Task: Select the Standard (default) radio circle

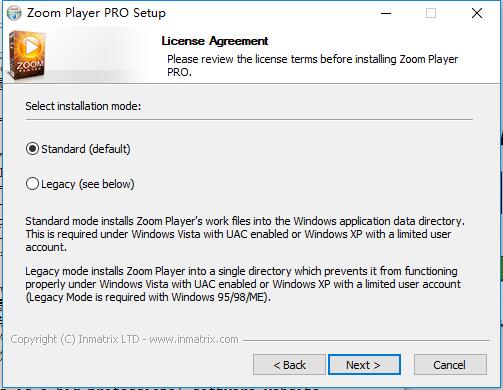Action: (32, 149)
